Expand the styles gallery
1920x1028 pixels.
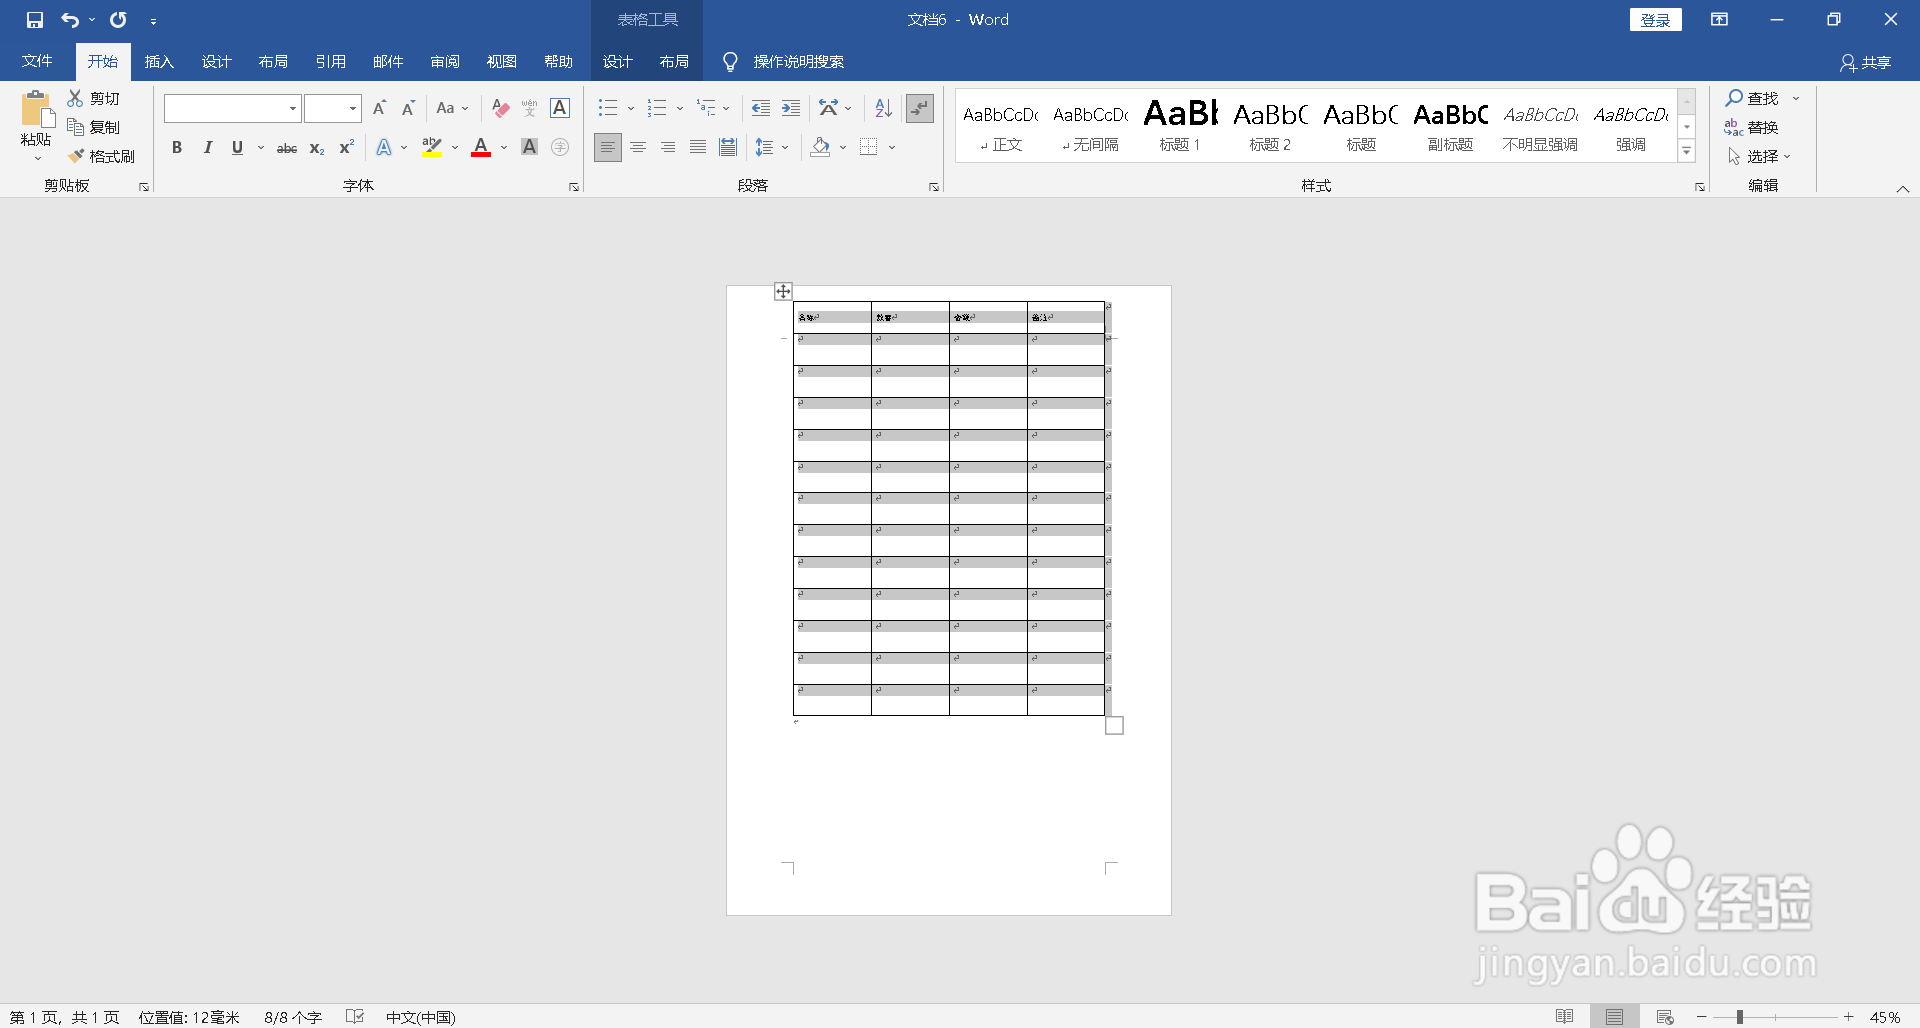[x=1687, y=152]
